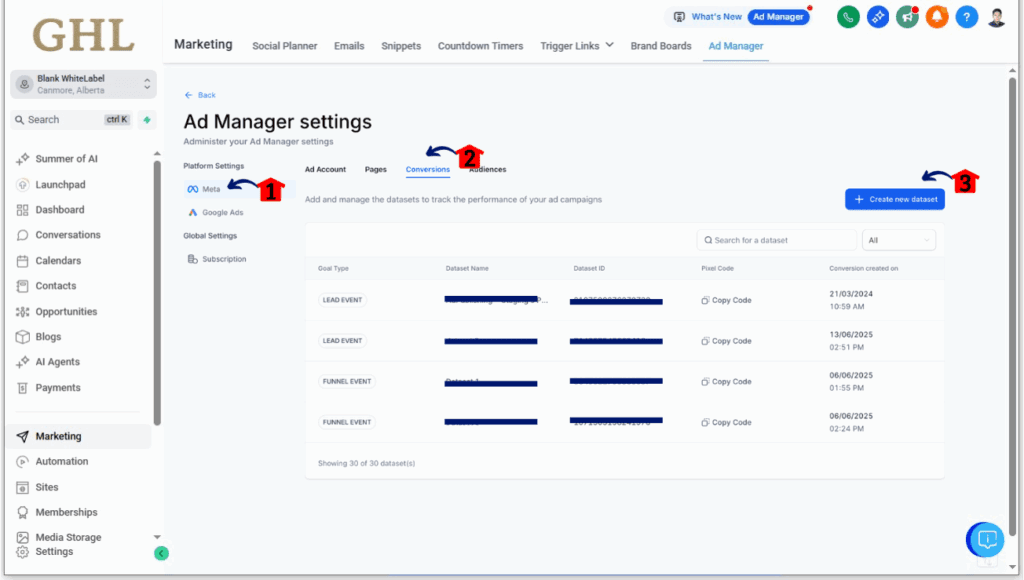Click the Dataset ID column header

(589, 268)
